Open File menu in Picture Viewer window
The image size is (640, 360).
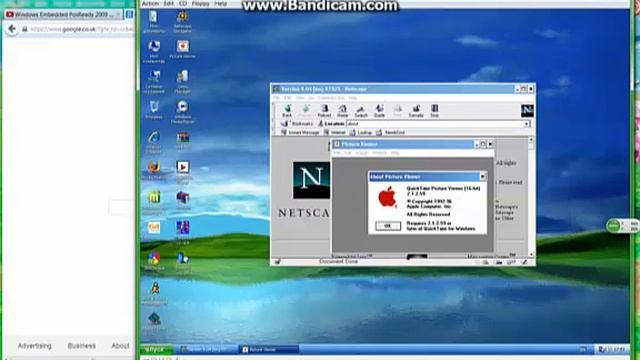[x=337, y=153]
